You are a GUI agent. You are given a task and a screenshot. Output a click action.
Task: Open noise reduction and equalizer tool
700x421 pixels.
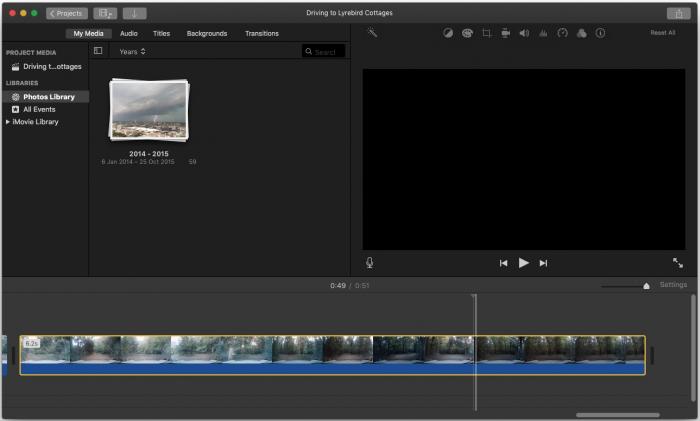[543, 33]
